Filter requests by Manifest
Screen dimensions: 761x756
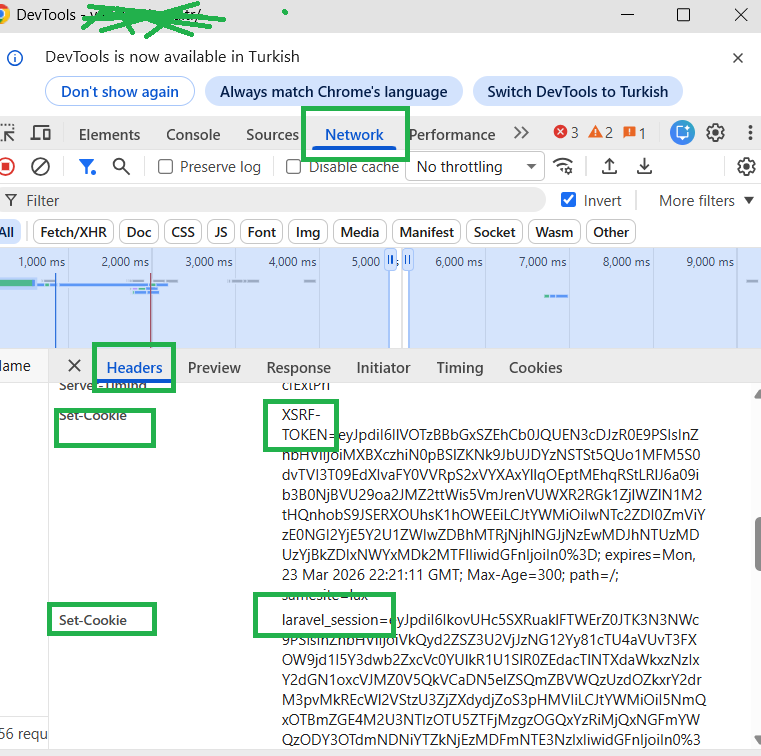point(427,232)
